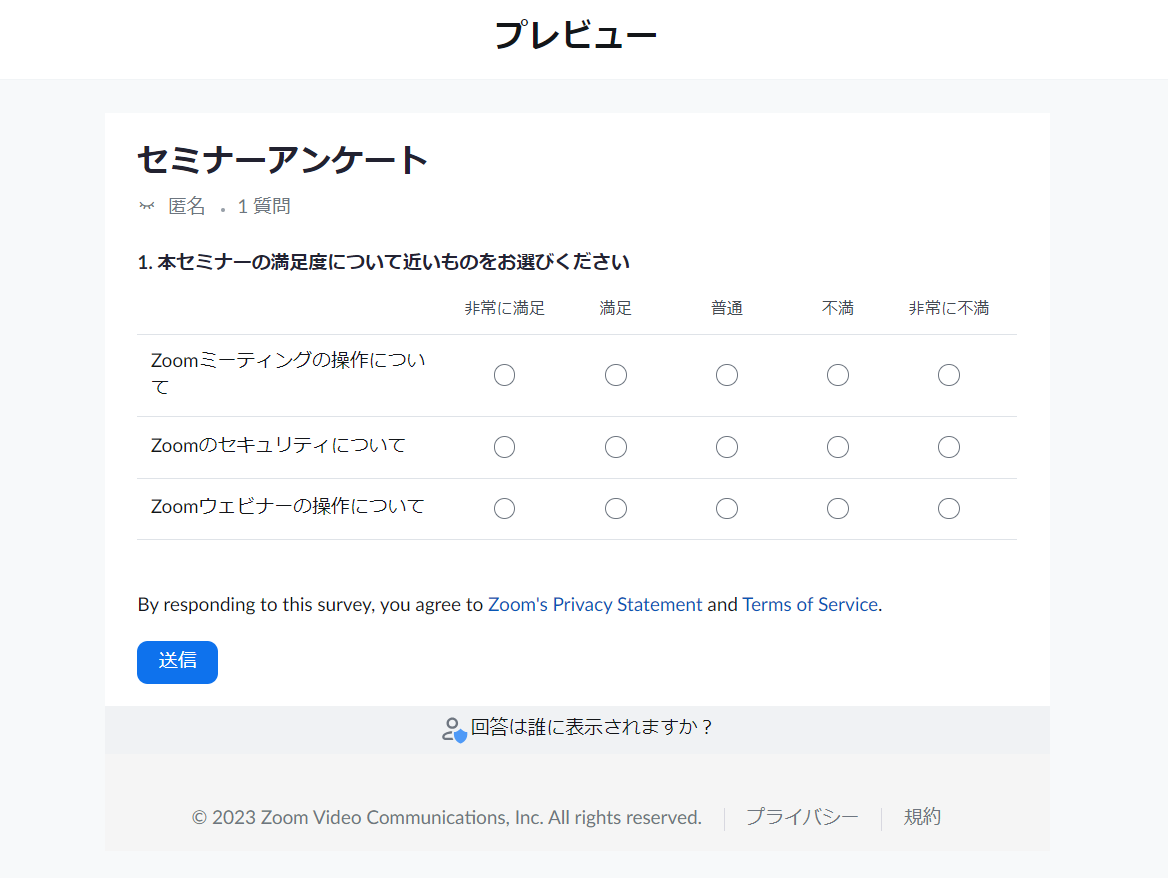1168x878 pixels.
Task: Click the 非常に満足 column header
Action: coord(504,308)
